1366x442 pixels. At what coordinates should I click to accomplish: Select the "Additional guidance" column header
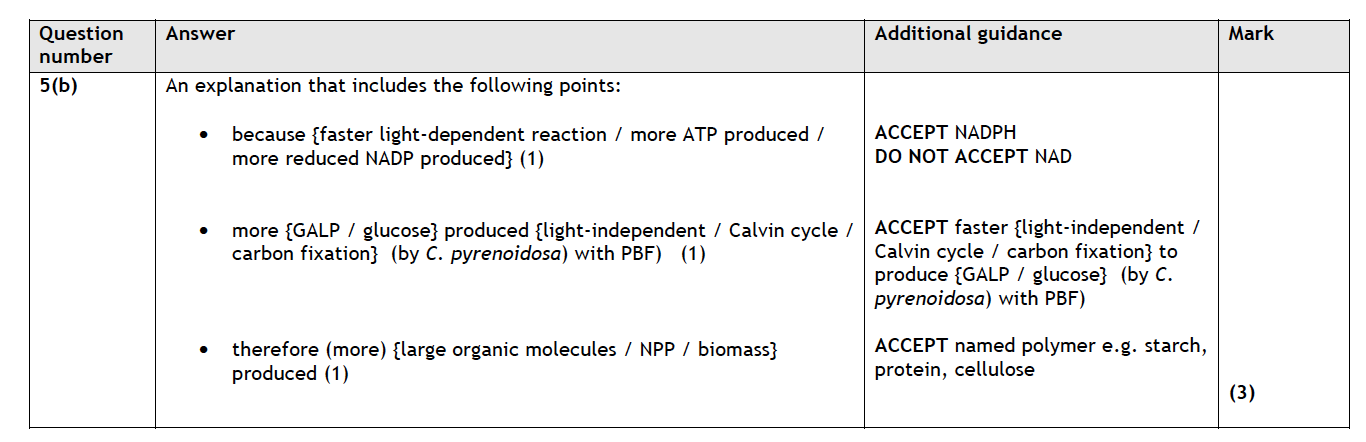click(x=968, y=34)
